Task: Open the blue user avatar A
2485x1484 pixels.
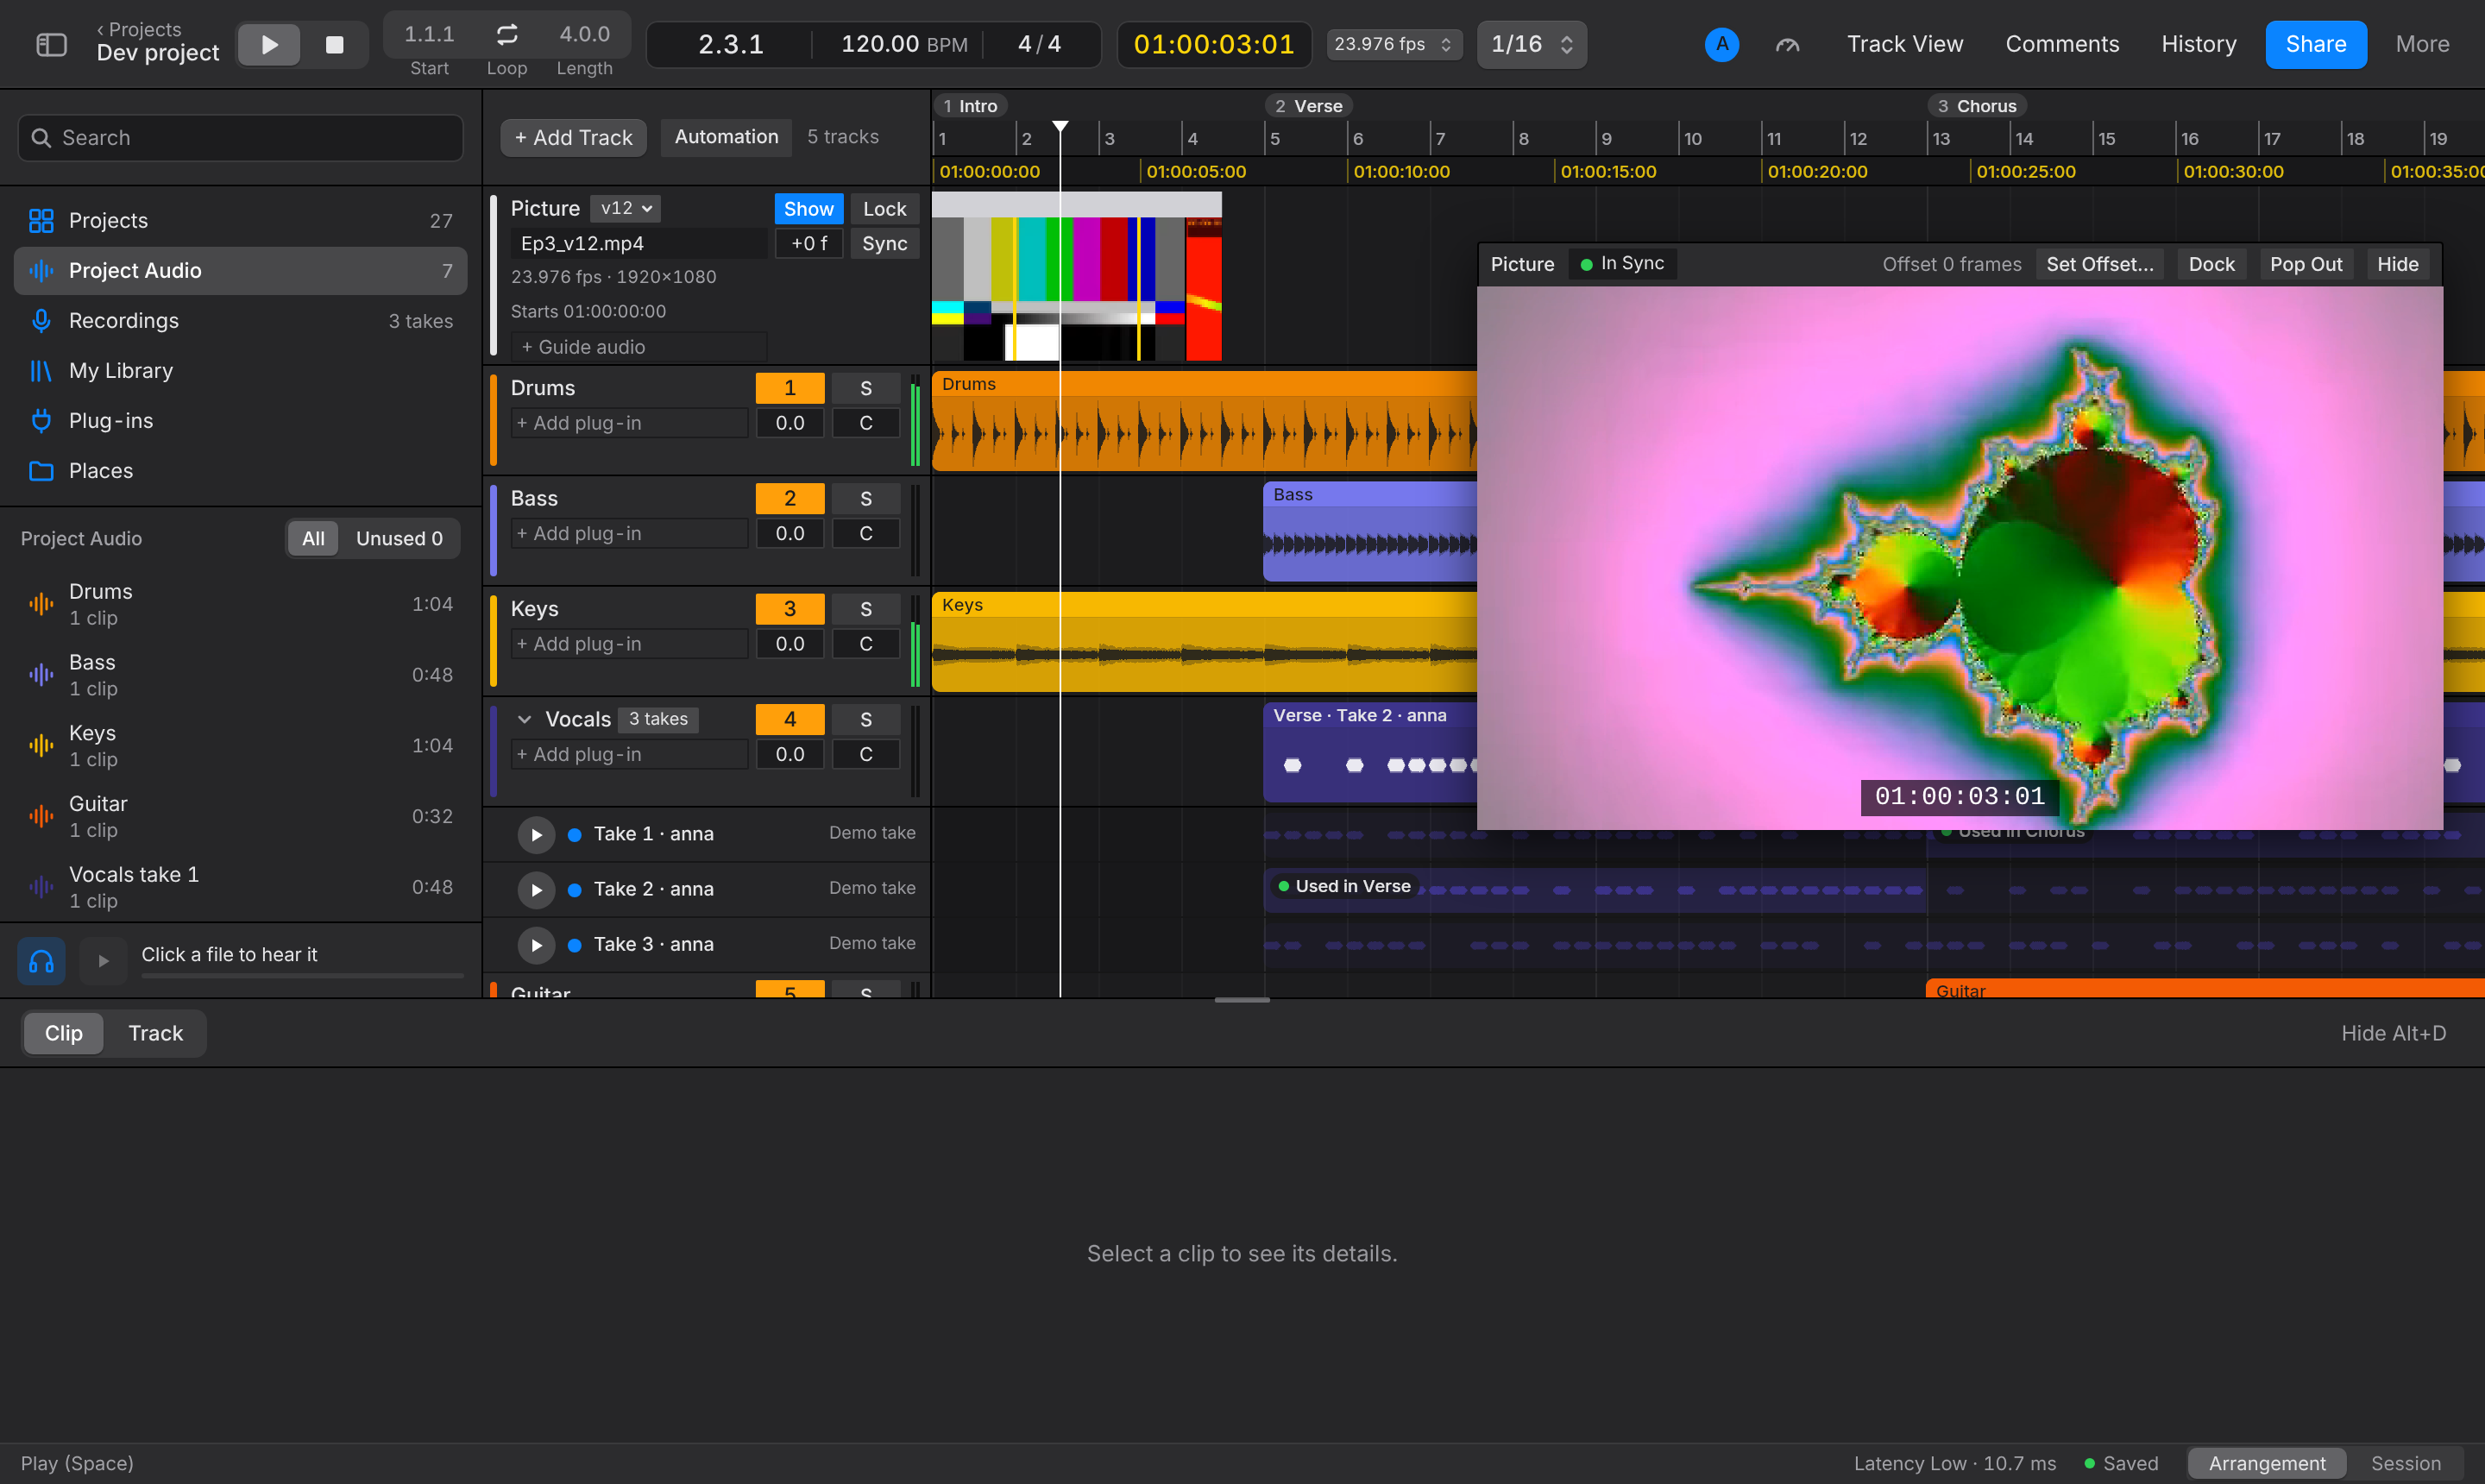Action: point(1721,44)
